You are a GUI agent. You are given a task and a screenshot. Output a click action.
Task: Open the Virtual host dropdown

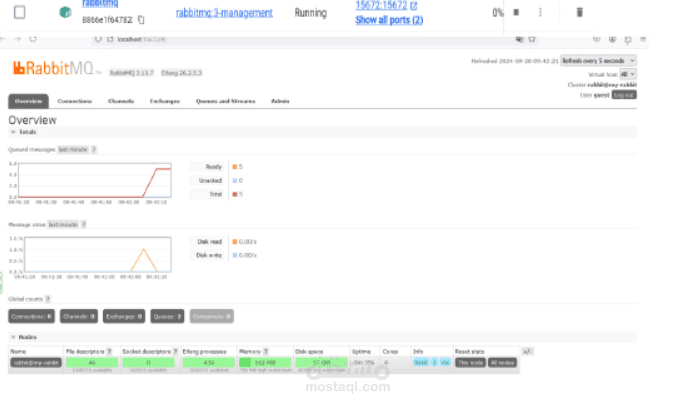tap(628, 74)
